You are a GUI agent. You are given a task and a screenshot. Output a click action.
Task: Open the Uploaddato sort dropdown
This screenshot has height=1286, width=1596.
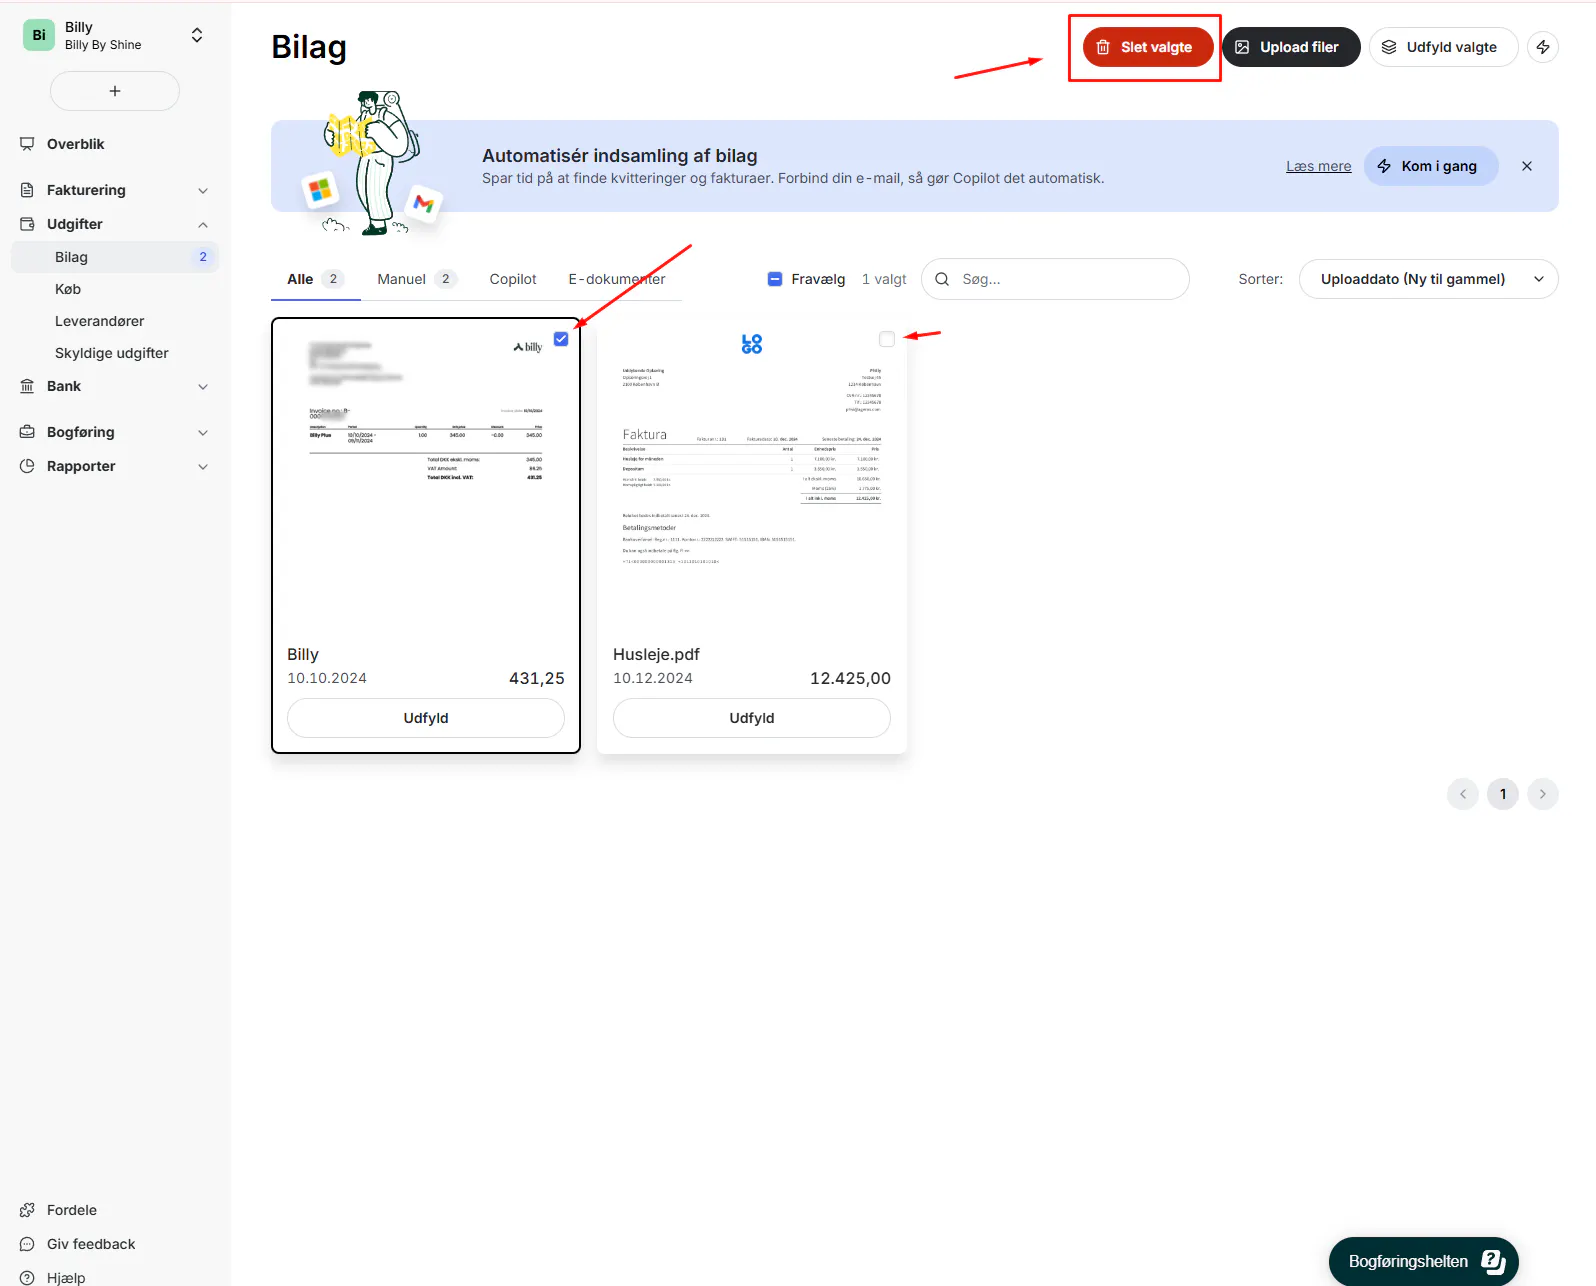(x=1428, y=279)
